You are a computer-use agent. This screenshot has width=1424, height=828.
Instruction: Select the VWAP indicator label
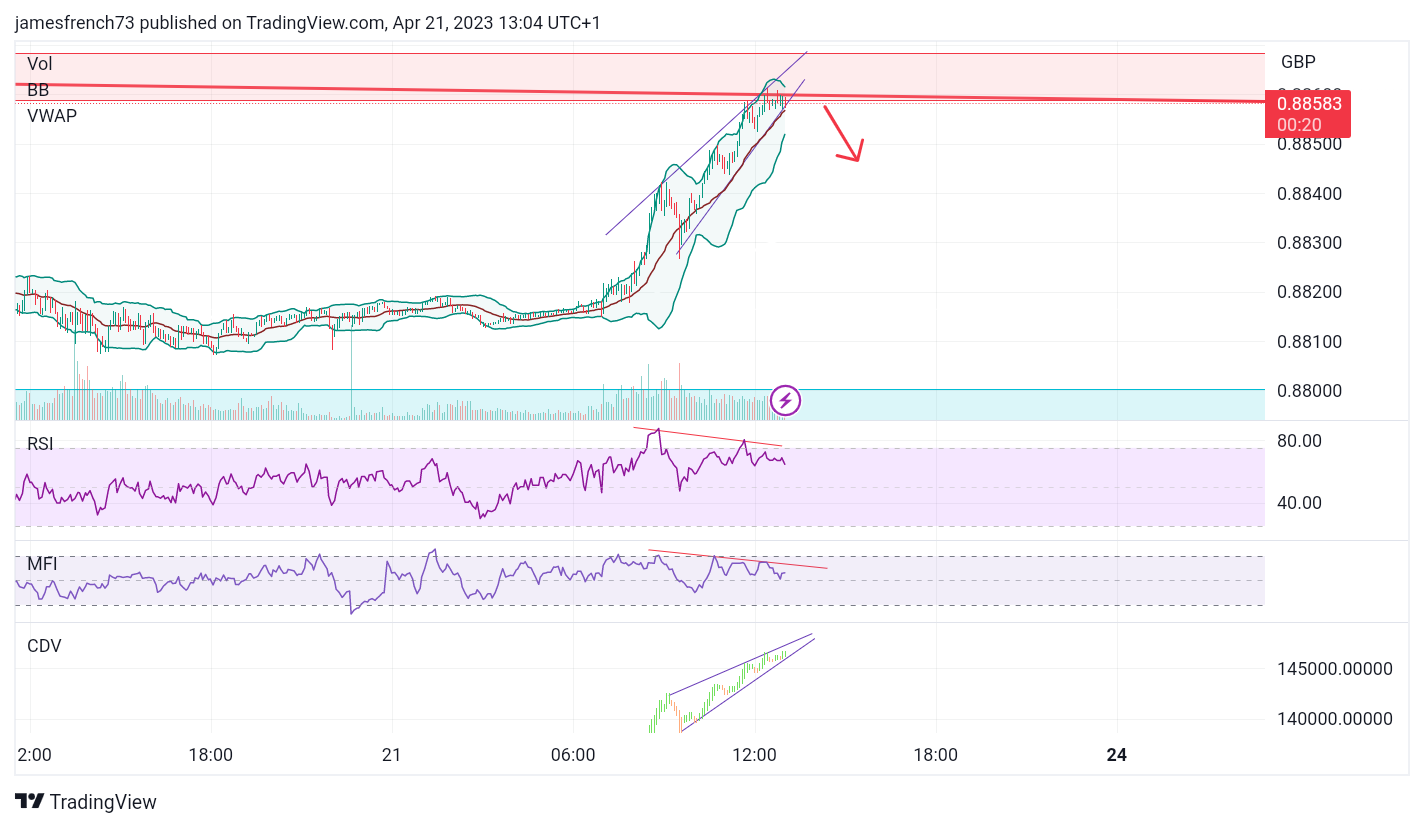[52, 116]
